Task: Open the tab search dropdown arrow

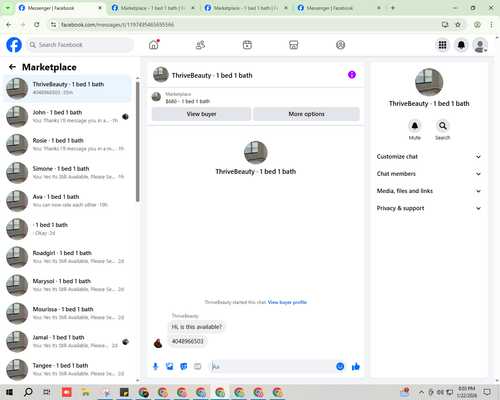Action: tap(7, 8)
